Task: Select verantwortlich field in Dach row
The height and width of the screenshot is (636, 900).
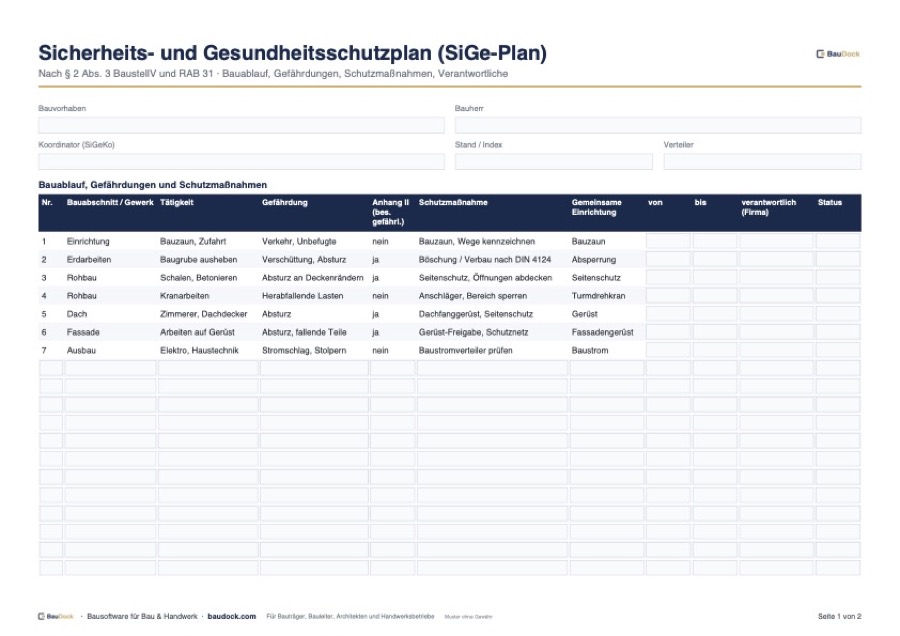Action: (776, 314)
